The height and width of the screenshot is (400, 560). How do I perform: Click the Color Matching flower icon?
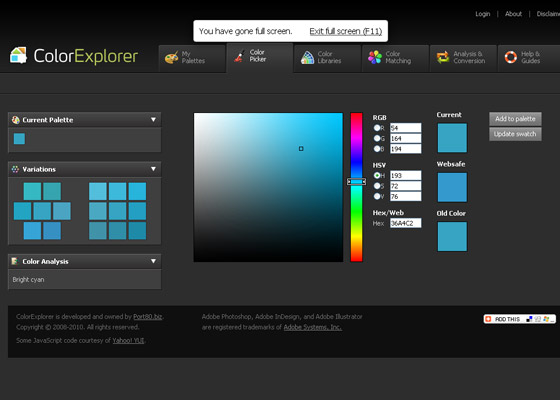point(375,57)
